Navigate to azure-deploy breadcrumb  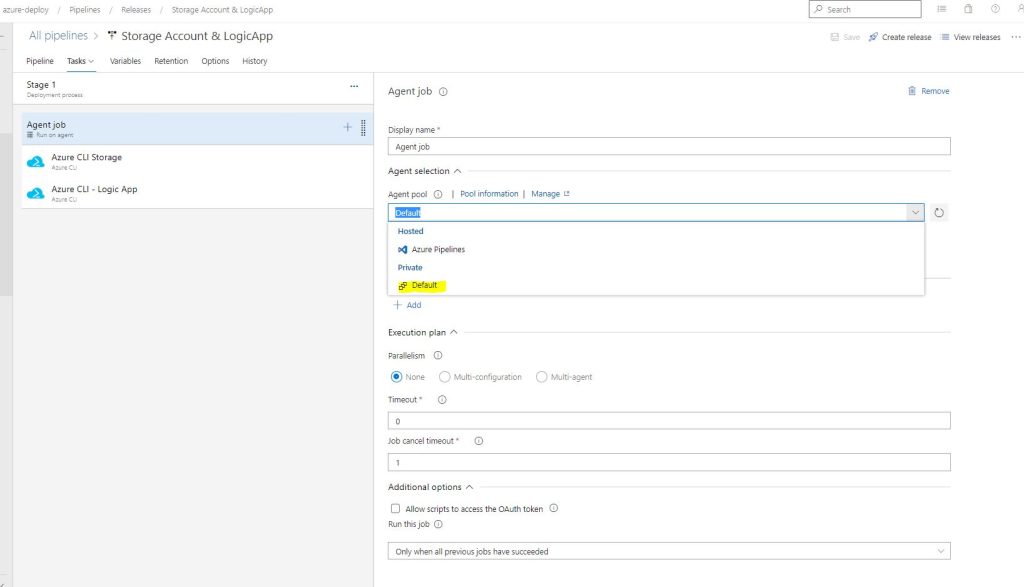tap(25, 10)
